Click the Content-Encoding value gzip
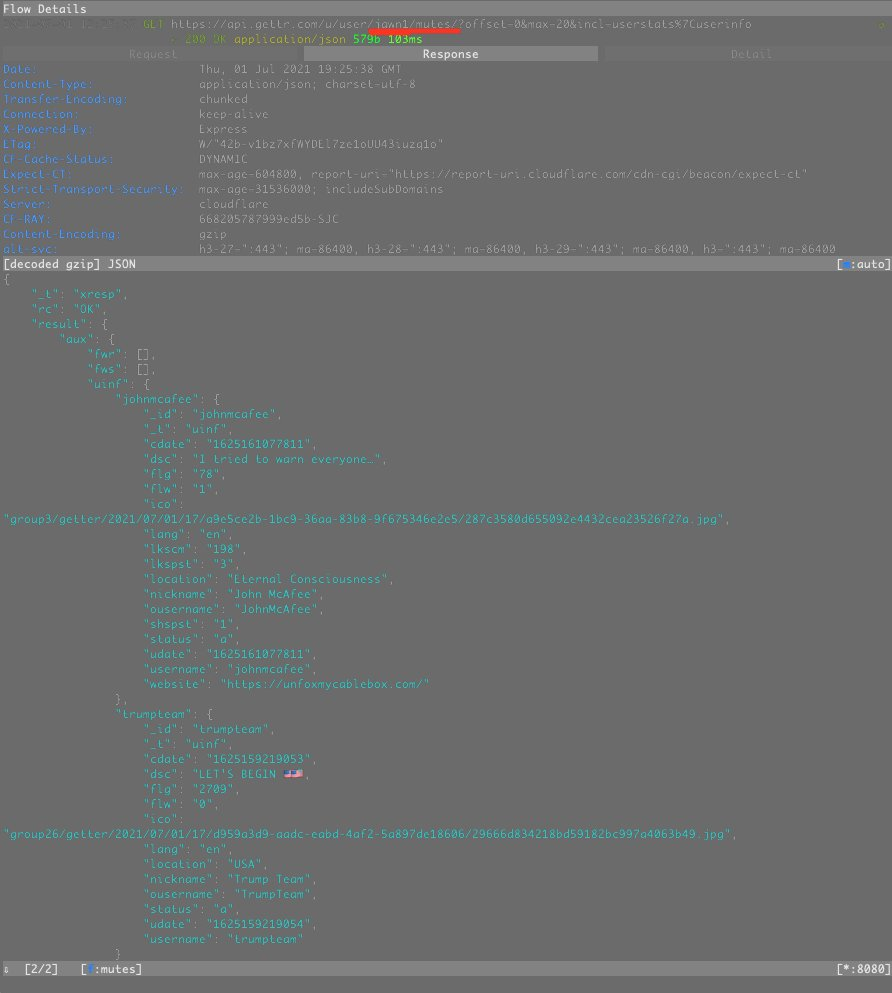The width and height of the screenshot is (892, 993). click(x=213, y=234)
